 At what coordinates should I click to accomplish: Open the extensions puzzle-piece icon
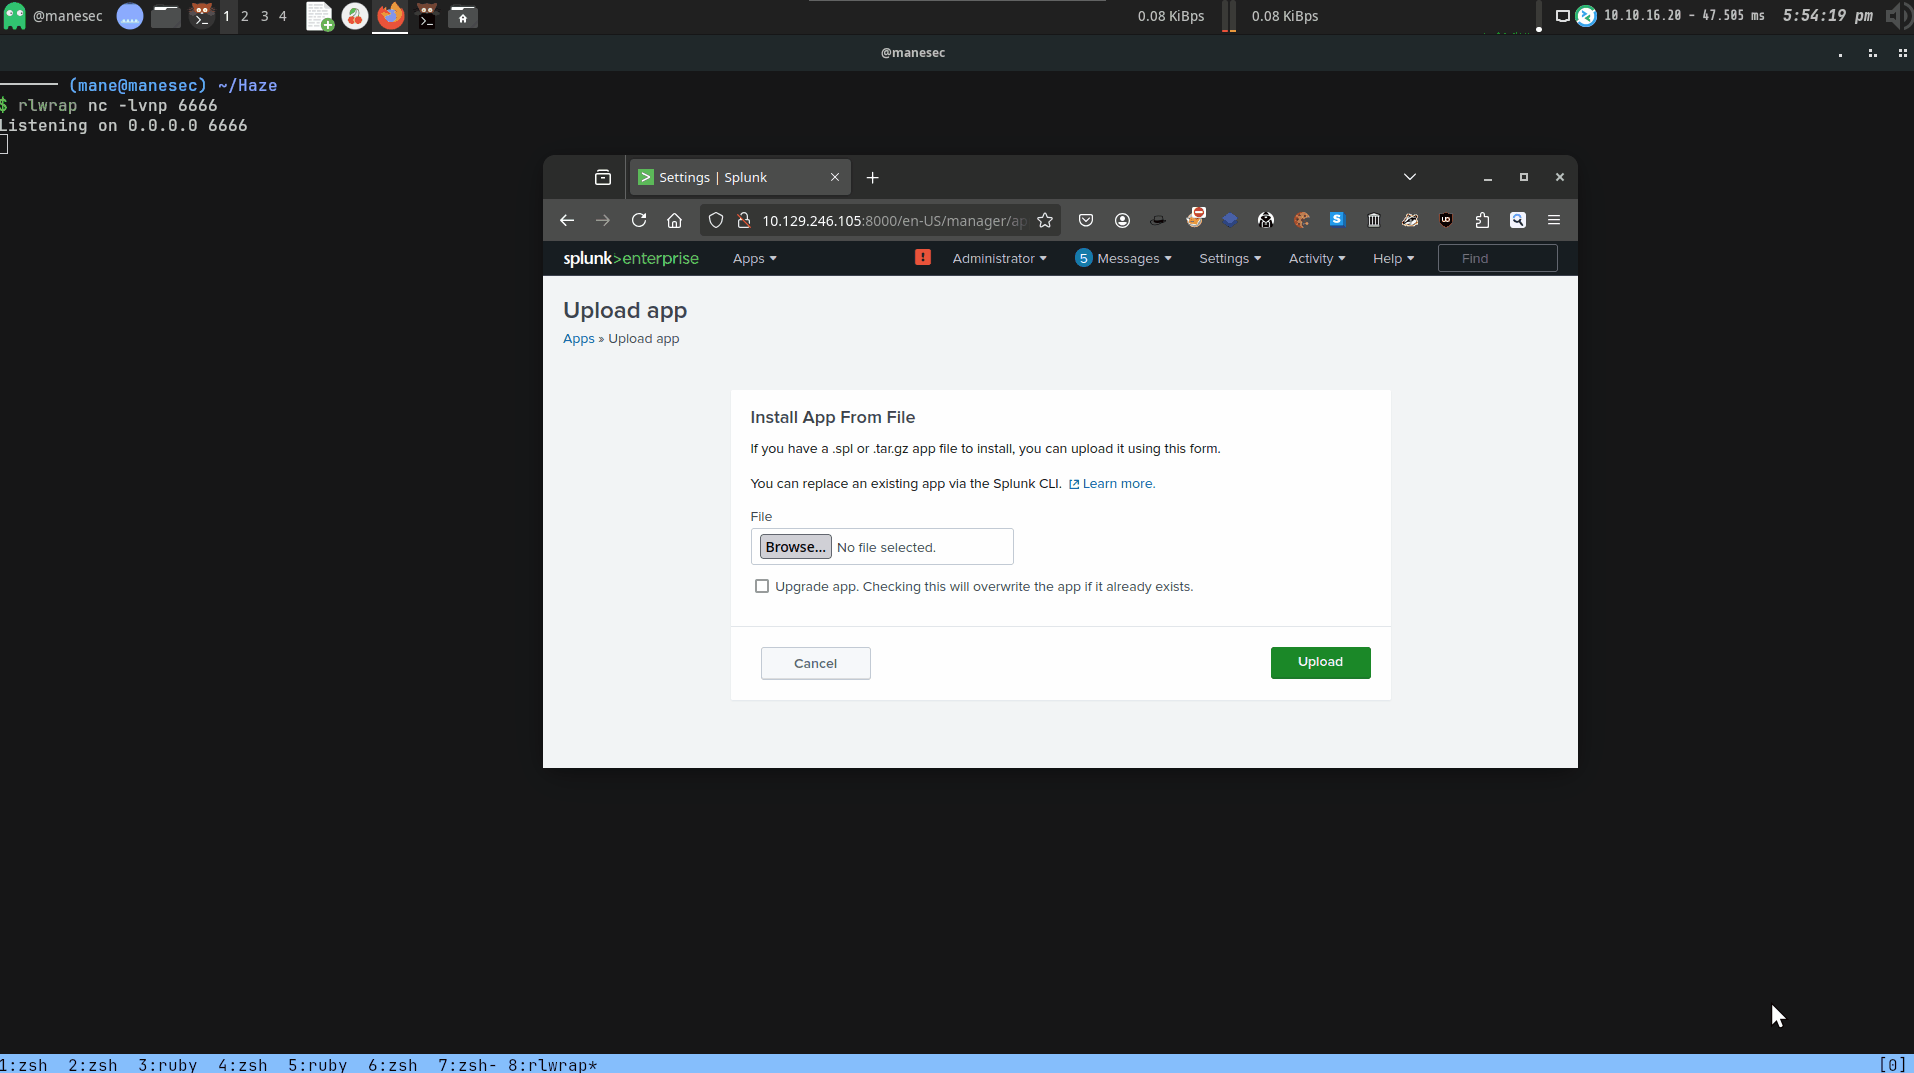pos(1482,220)
